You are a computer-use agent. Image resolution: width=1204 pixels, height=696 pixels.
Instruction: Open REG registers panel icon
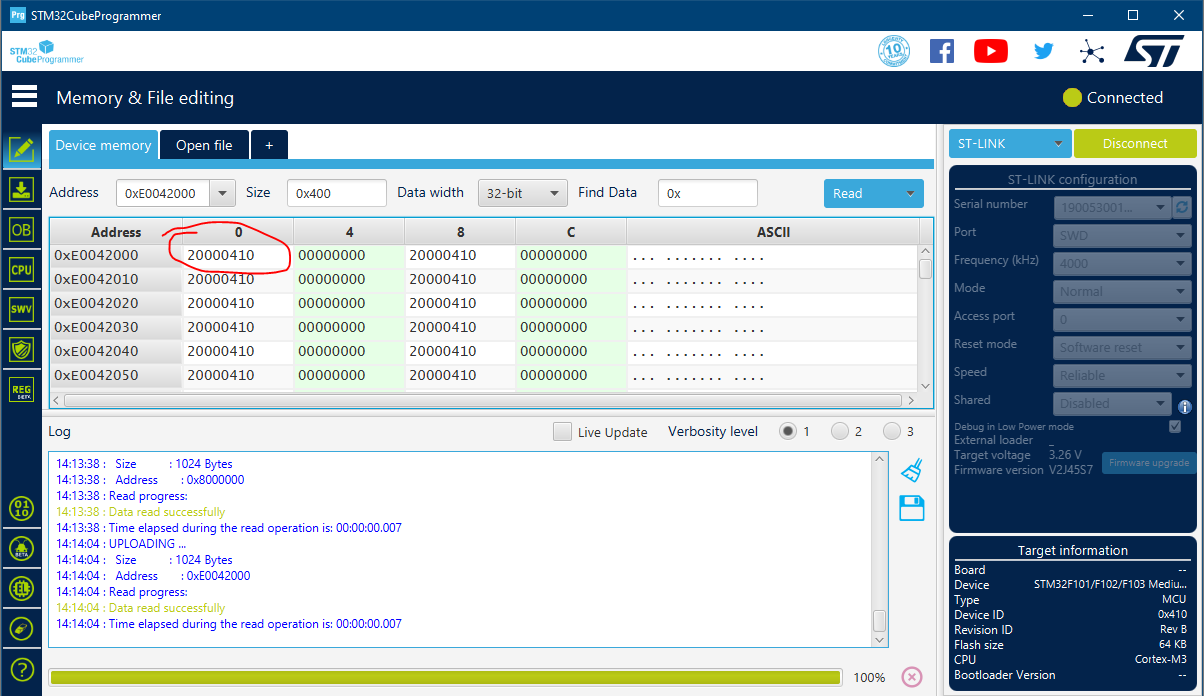[x=21, y=389]
